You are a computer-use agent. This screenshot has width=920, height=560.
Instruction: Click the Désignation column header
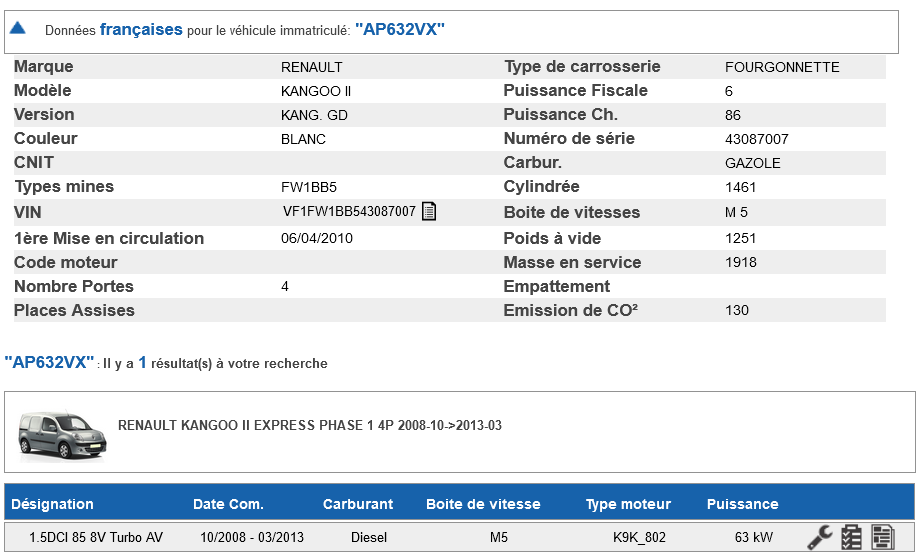point(52,504)
